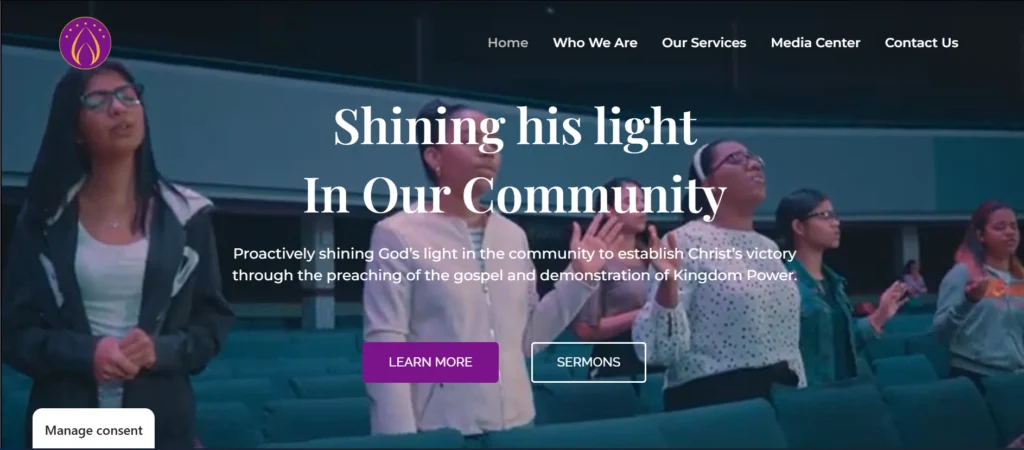Go to Our Services page
Image resolution: width=1024 pixels, height=450 pixels.
(704, 42)
